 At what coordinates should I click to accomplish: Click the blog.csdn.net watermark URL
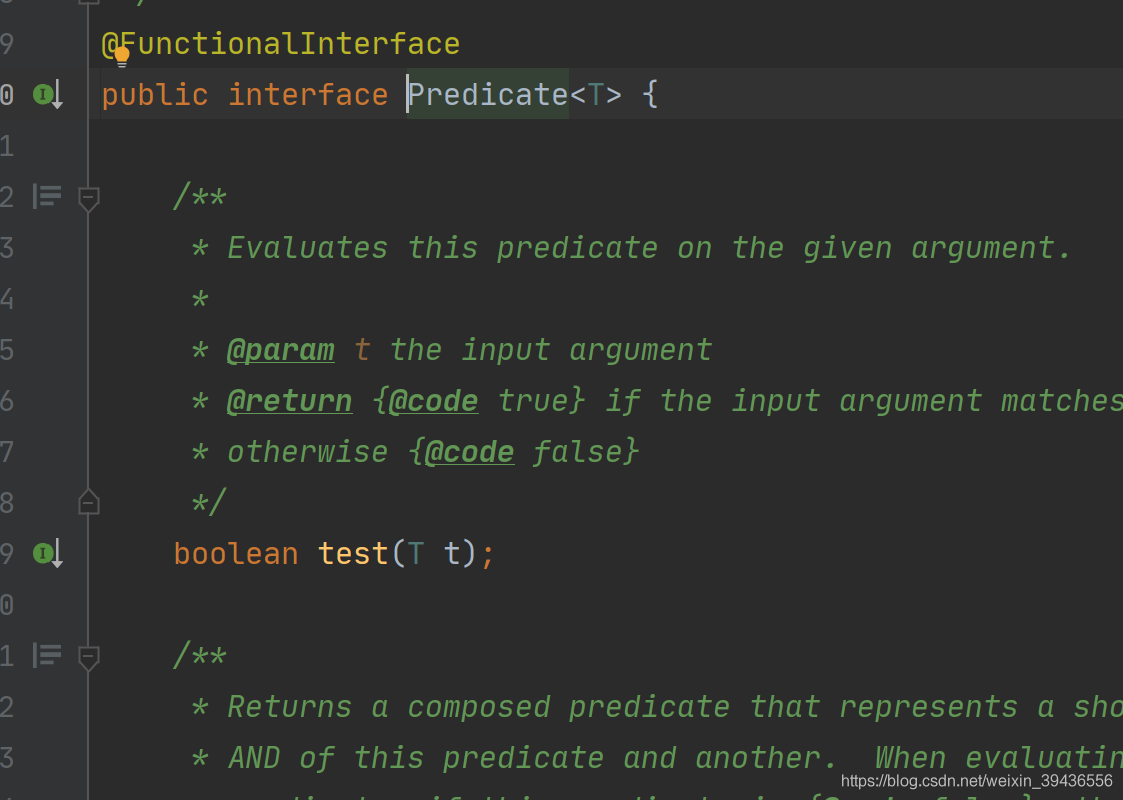tap(976, 781)
